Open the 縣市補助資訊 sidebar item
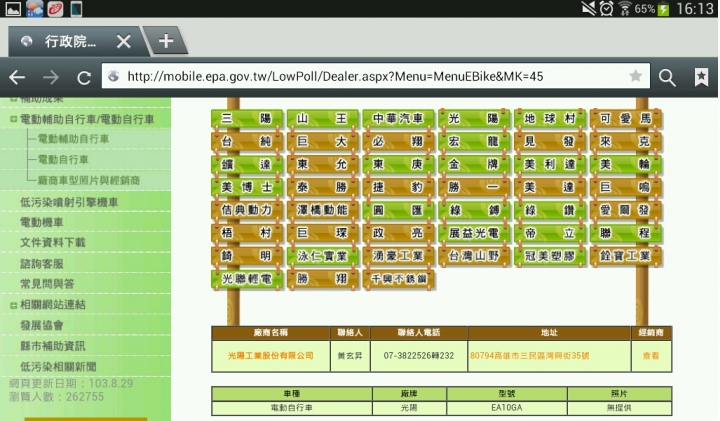The image size is (720, 421). 52,346
